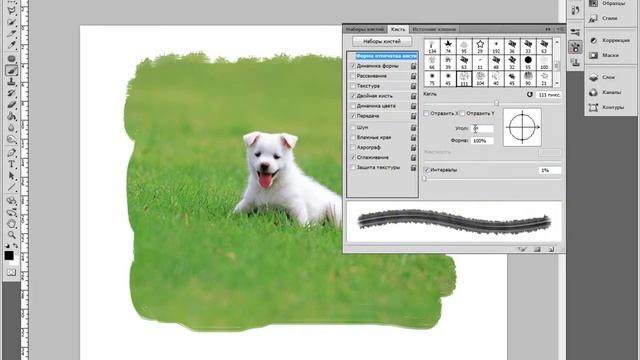Open the Стили panel

point(609,18)
